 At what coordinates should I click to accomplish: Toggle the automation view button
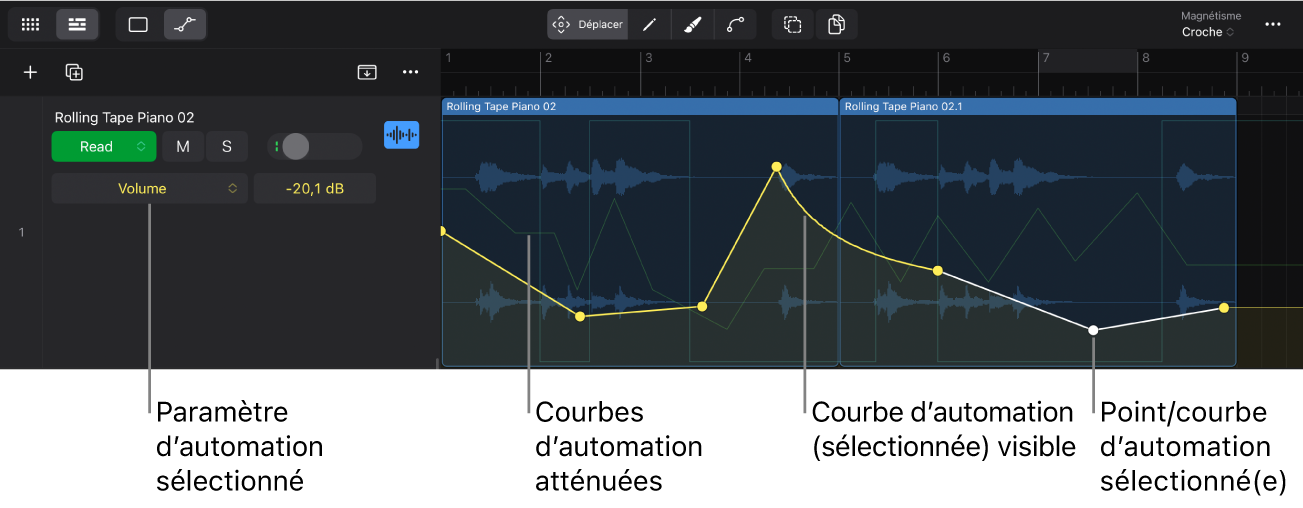[x=185, y=24]
